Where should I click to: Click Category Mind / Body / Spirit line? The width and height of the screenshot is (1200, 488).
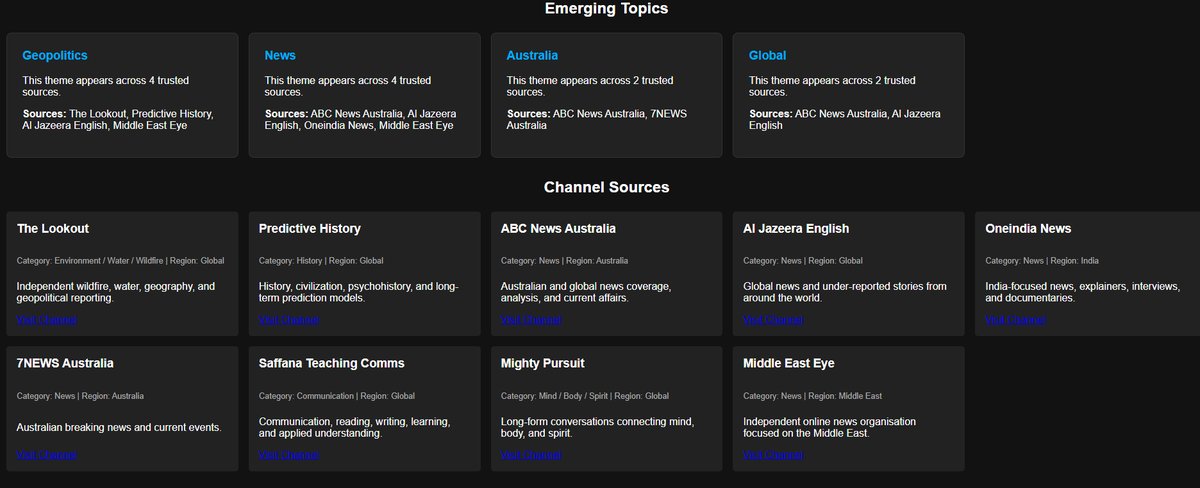point(585,396)
